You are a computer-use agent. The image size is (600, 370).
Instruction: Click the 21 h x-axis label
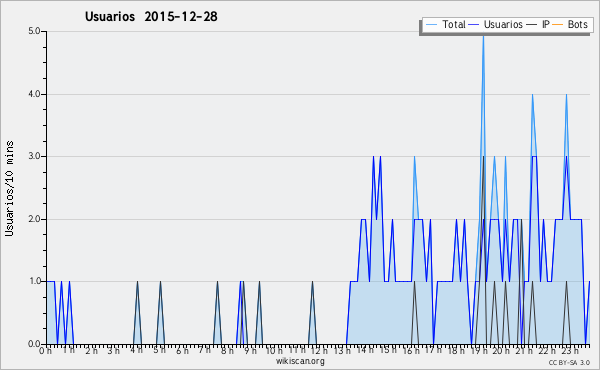click(524, 351)
